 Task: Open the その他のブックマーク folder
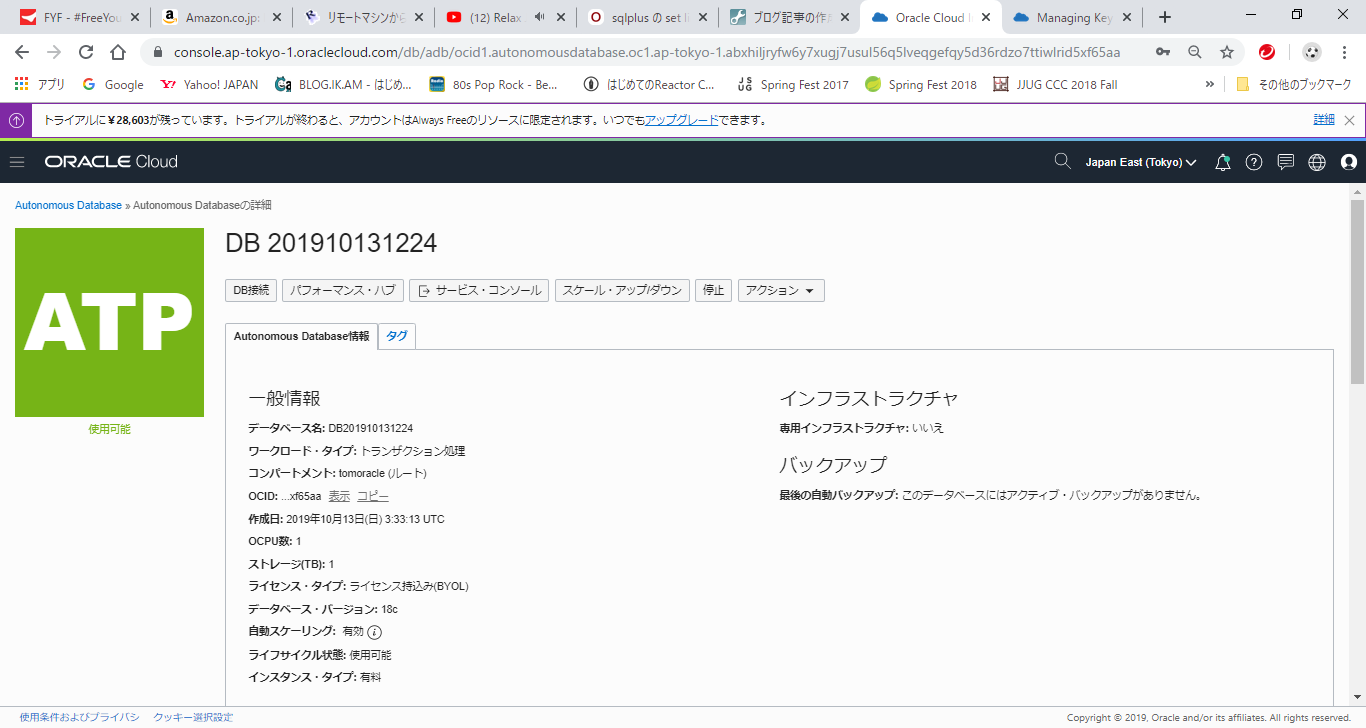coord(1294,85)
